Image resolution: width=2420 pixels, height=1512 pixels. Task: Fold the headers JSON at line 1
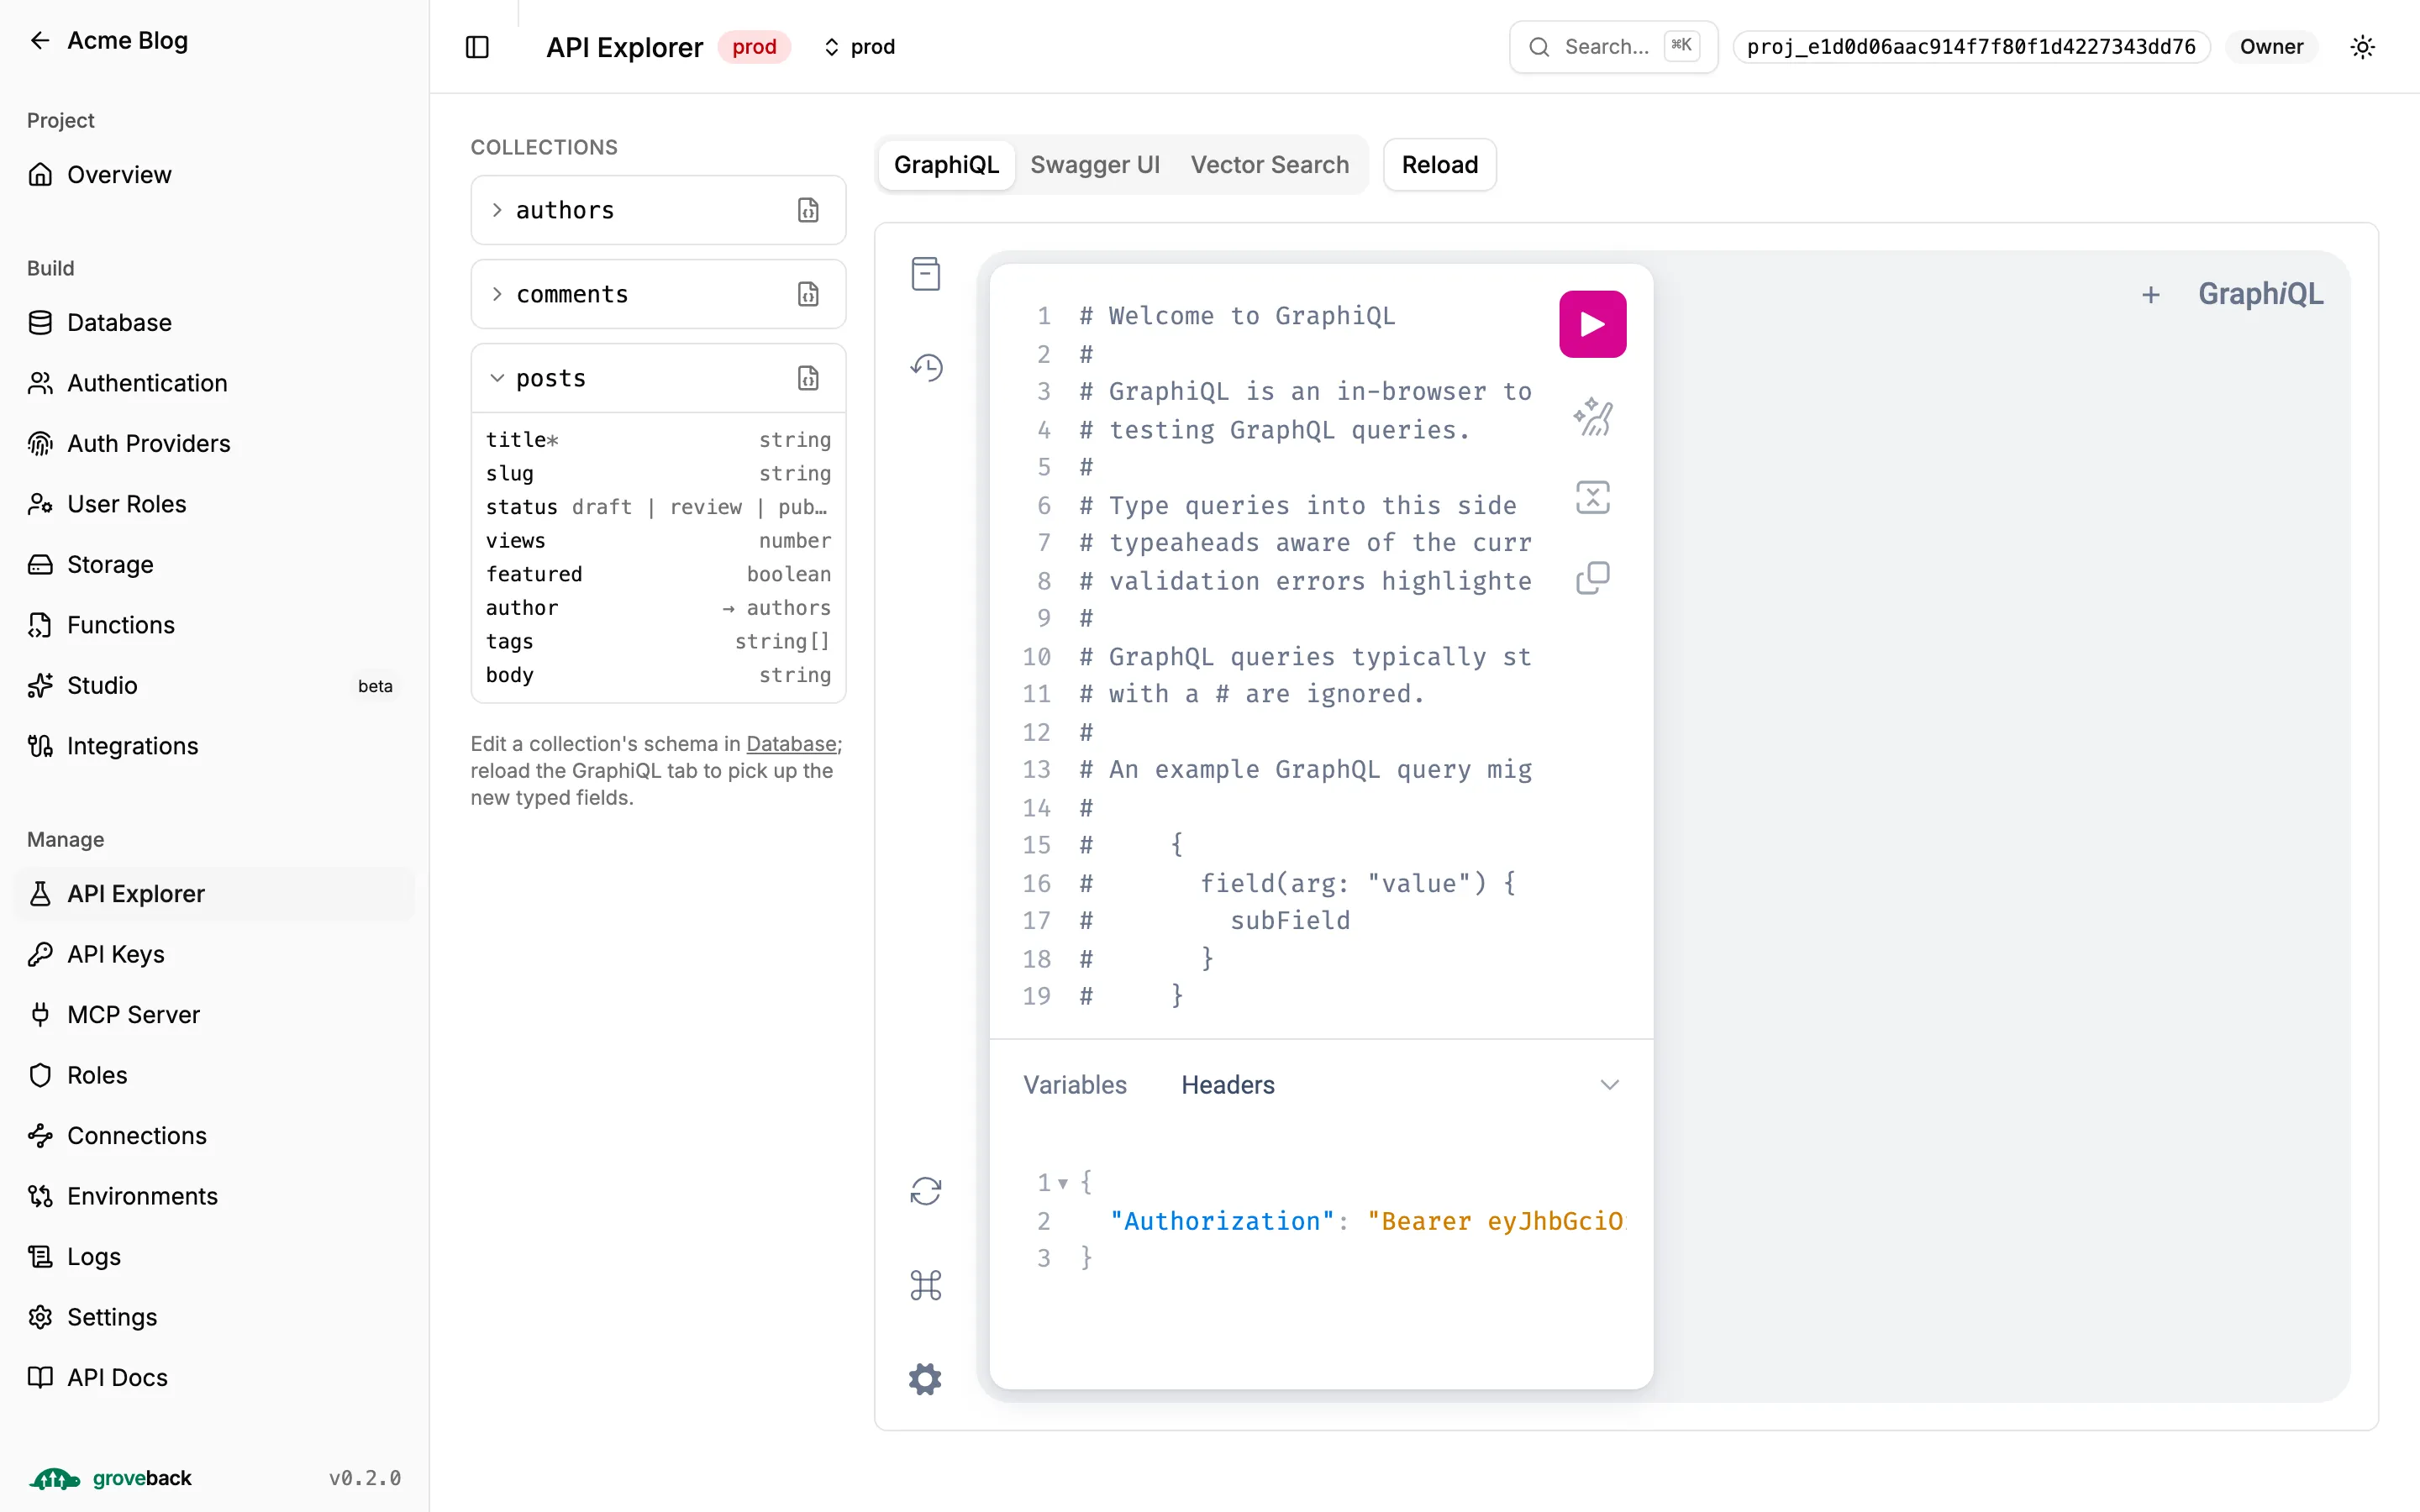coord(1063,1183)
